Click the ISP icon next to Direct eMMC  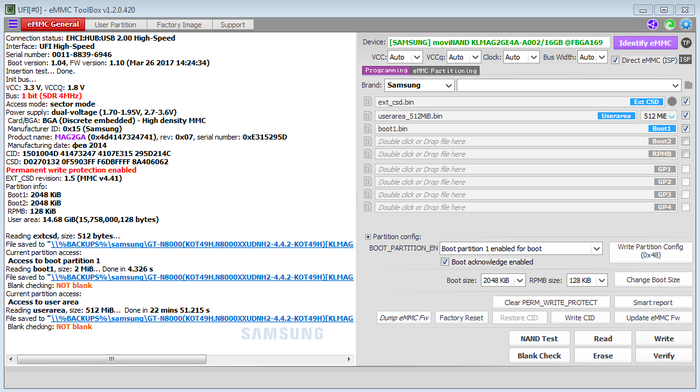click(x=685, y=59)
